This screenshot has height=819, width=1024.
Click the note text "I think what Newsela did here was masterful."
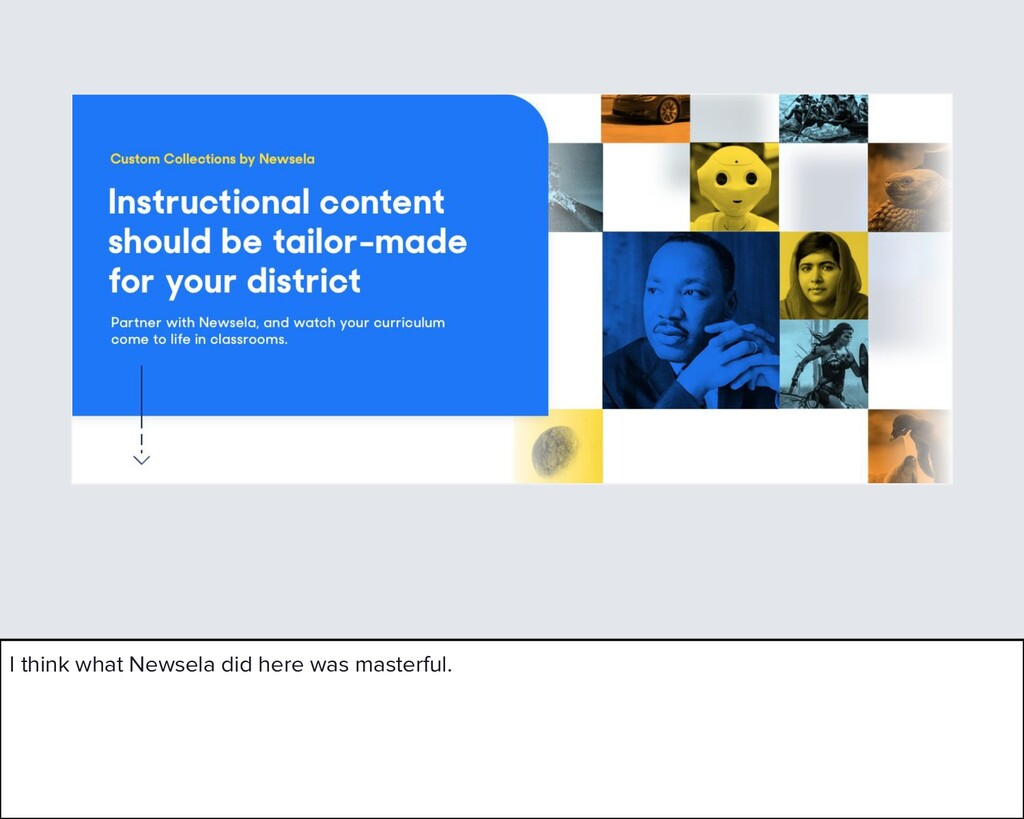(x=231, y=665)
